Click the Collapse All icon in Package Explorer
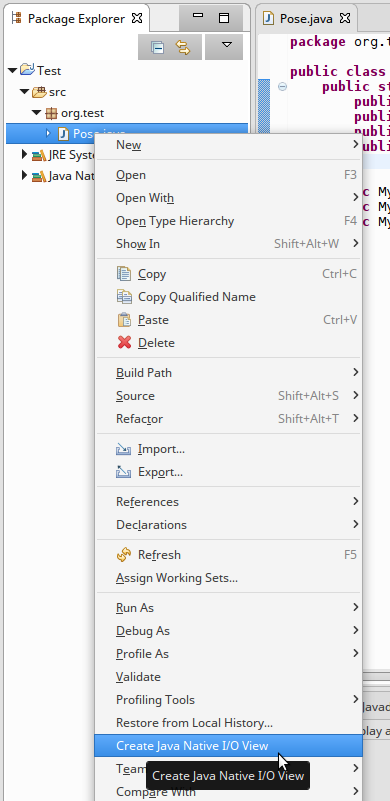 [x=157, y=48]
